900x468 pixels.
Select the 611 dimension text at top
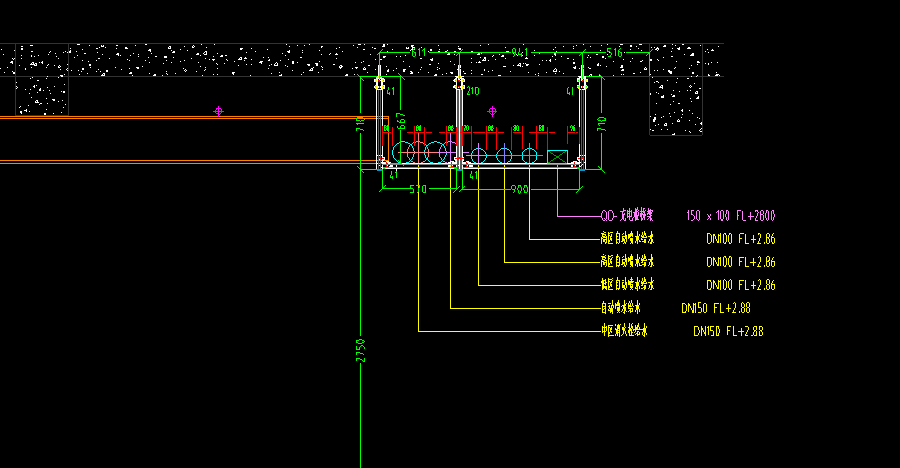(419, 52)
